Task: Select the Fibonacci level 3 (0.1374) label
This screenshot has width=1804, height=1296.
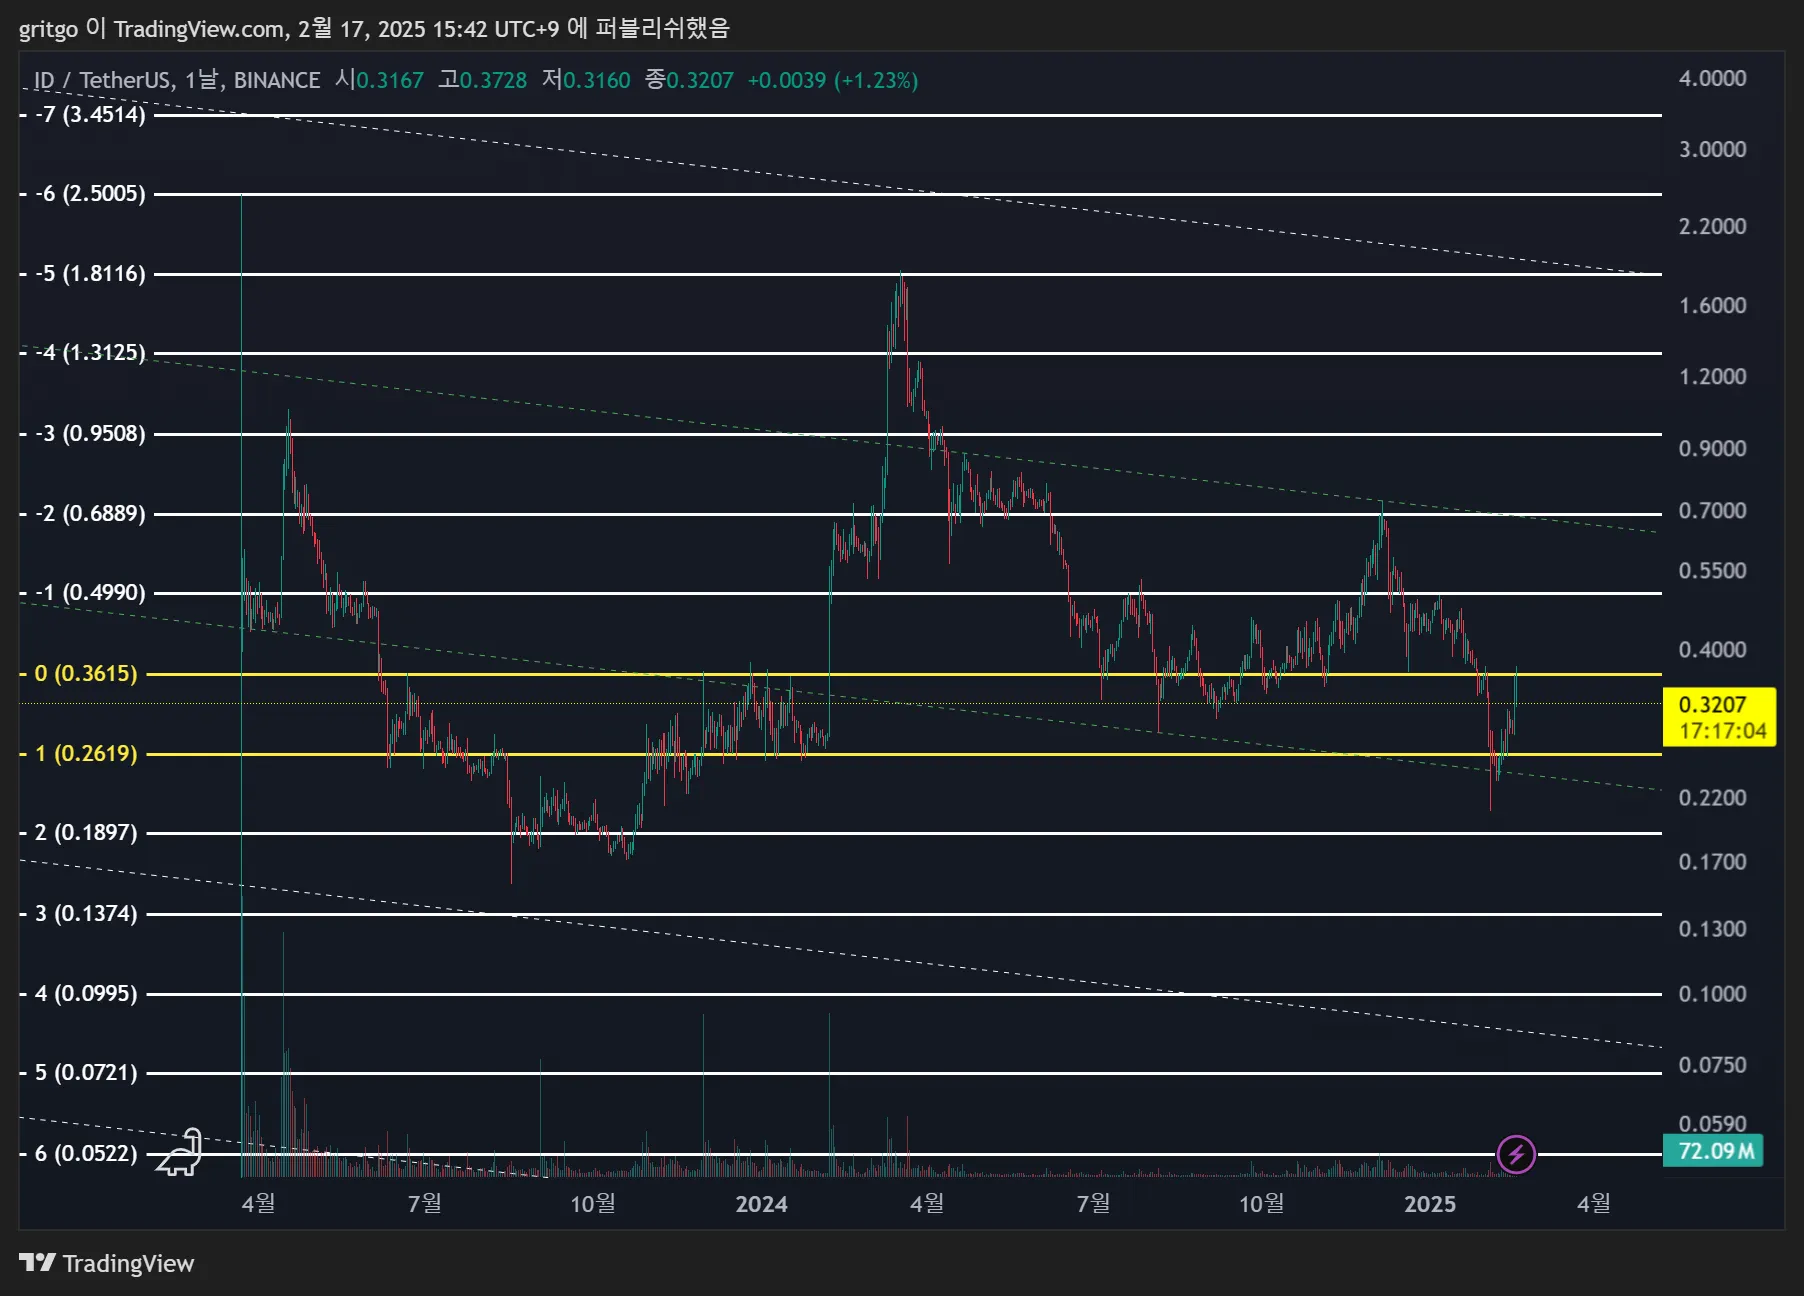Action: tap(86, 913)
